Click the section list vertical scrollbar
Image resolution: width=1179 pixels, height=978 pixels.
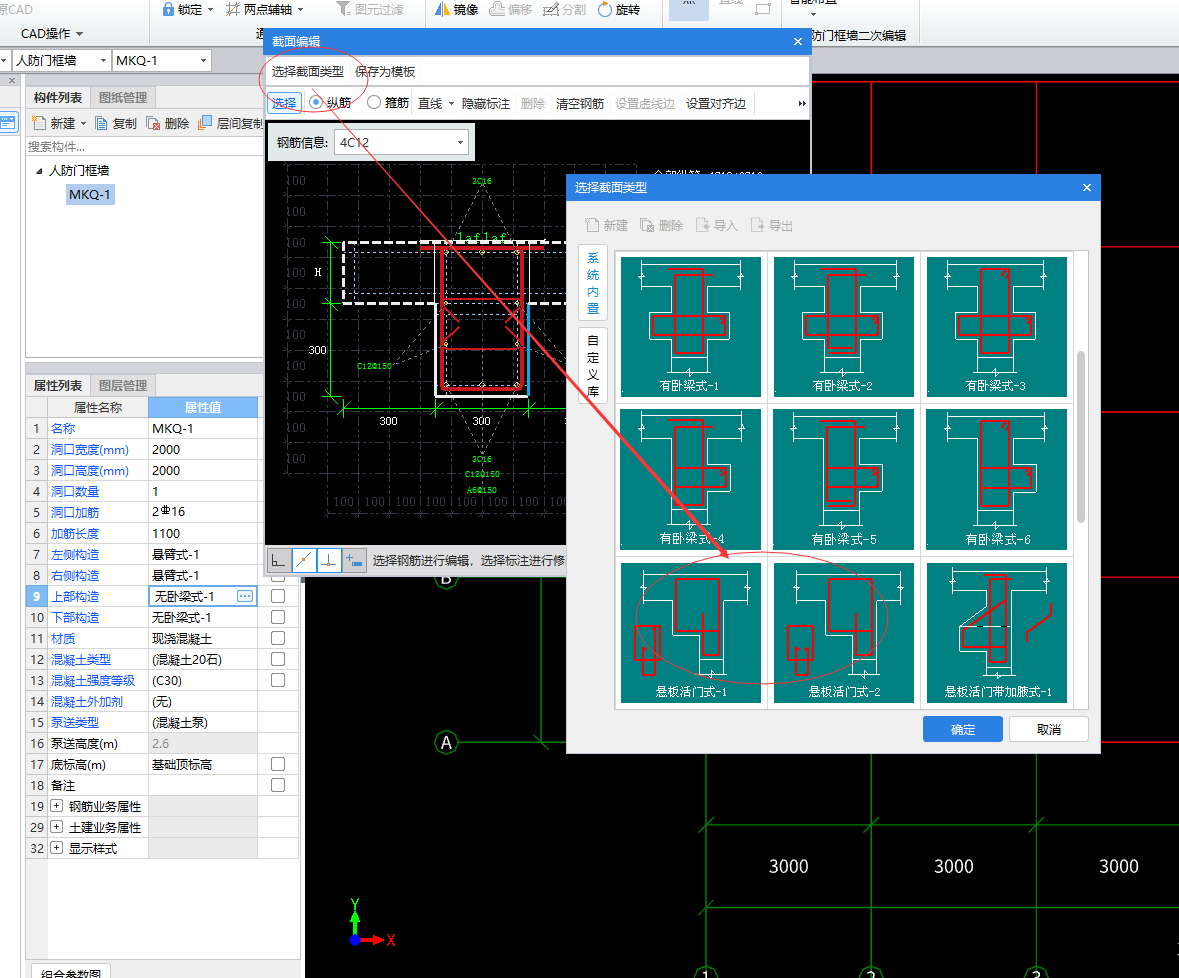(x=1080, y=436)
